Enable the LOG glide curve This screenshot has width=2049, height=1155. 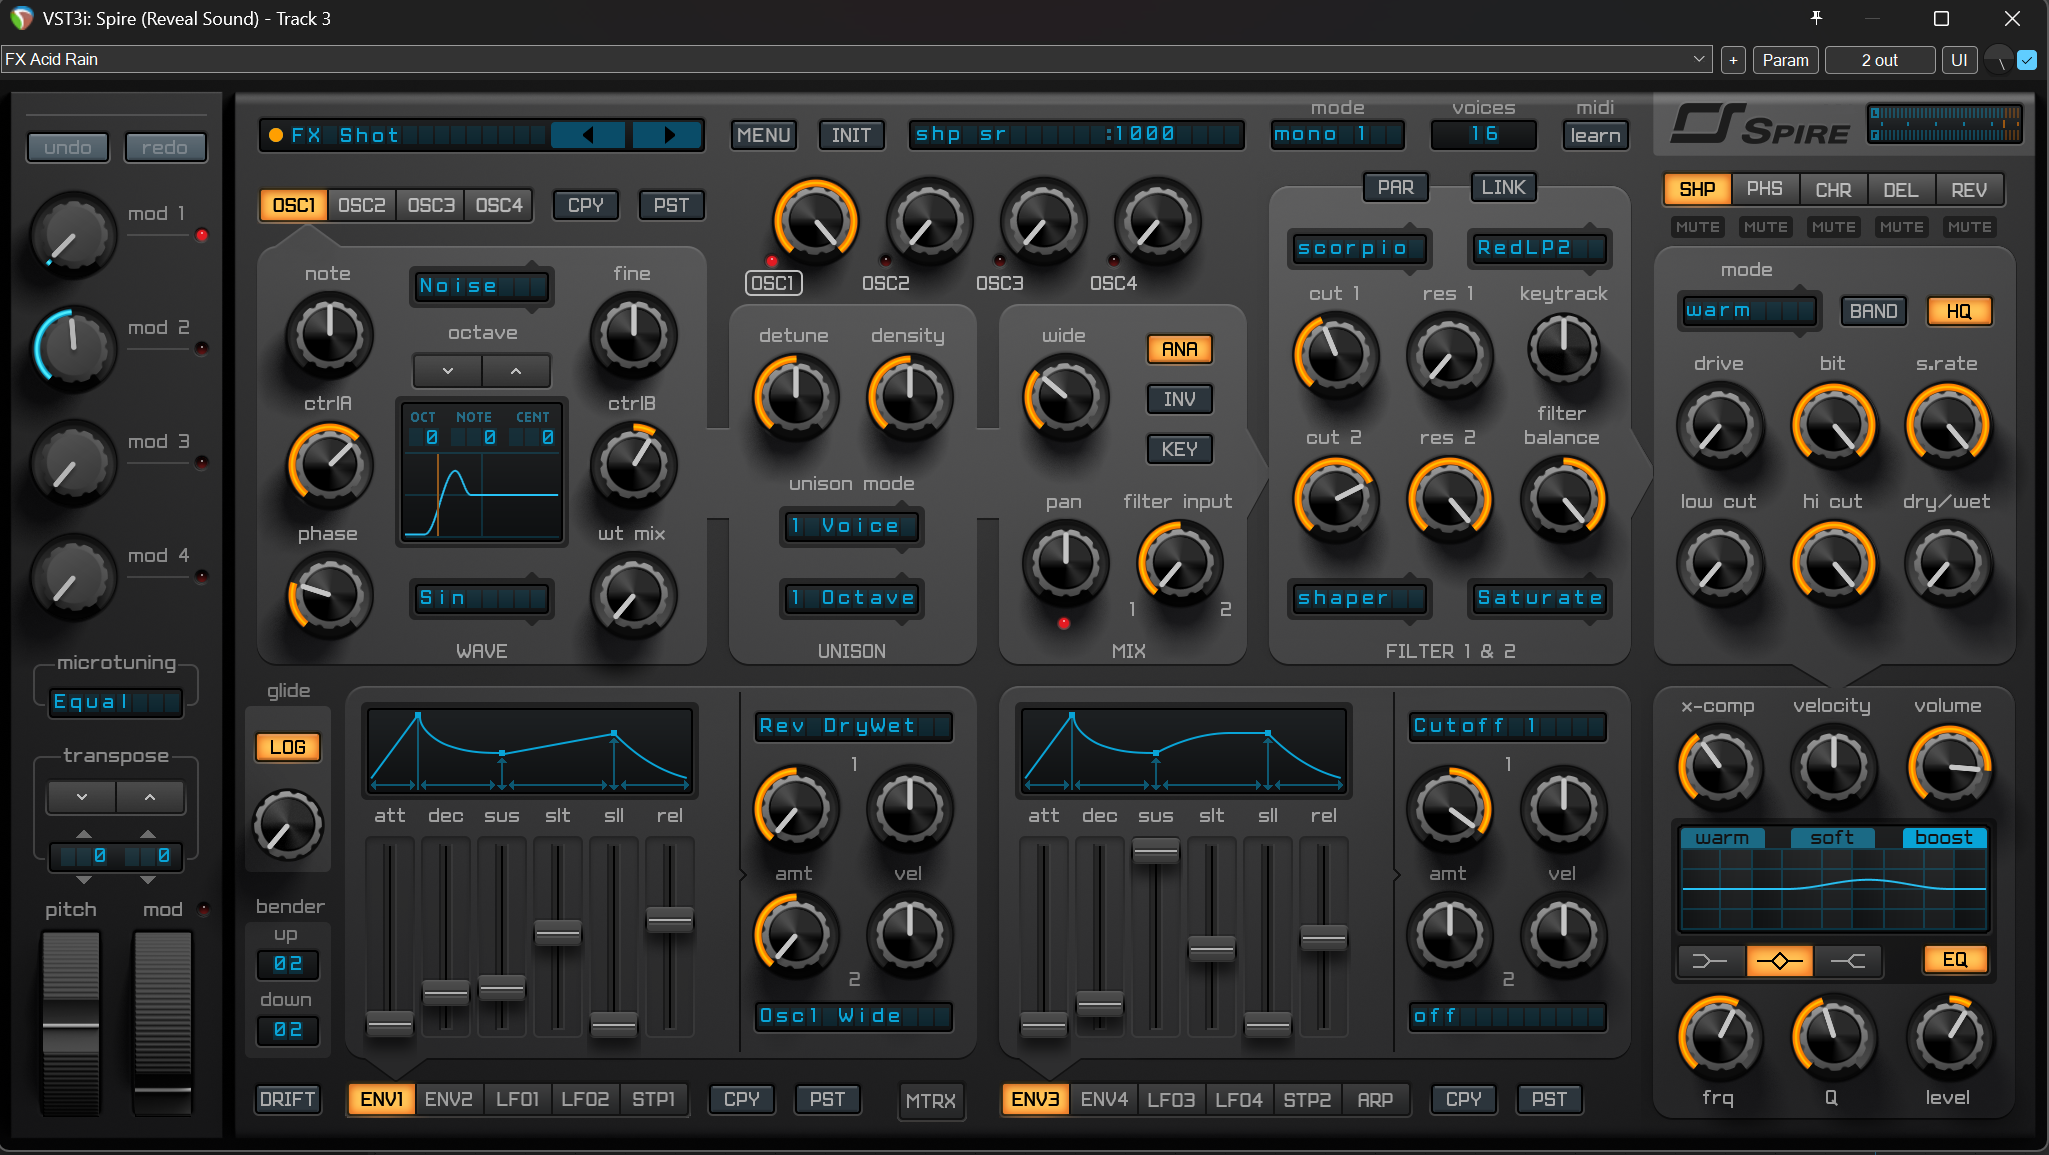pyautogui.click(x=287, y=746)
